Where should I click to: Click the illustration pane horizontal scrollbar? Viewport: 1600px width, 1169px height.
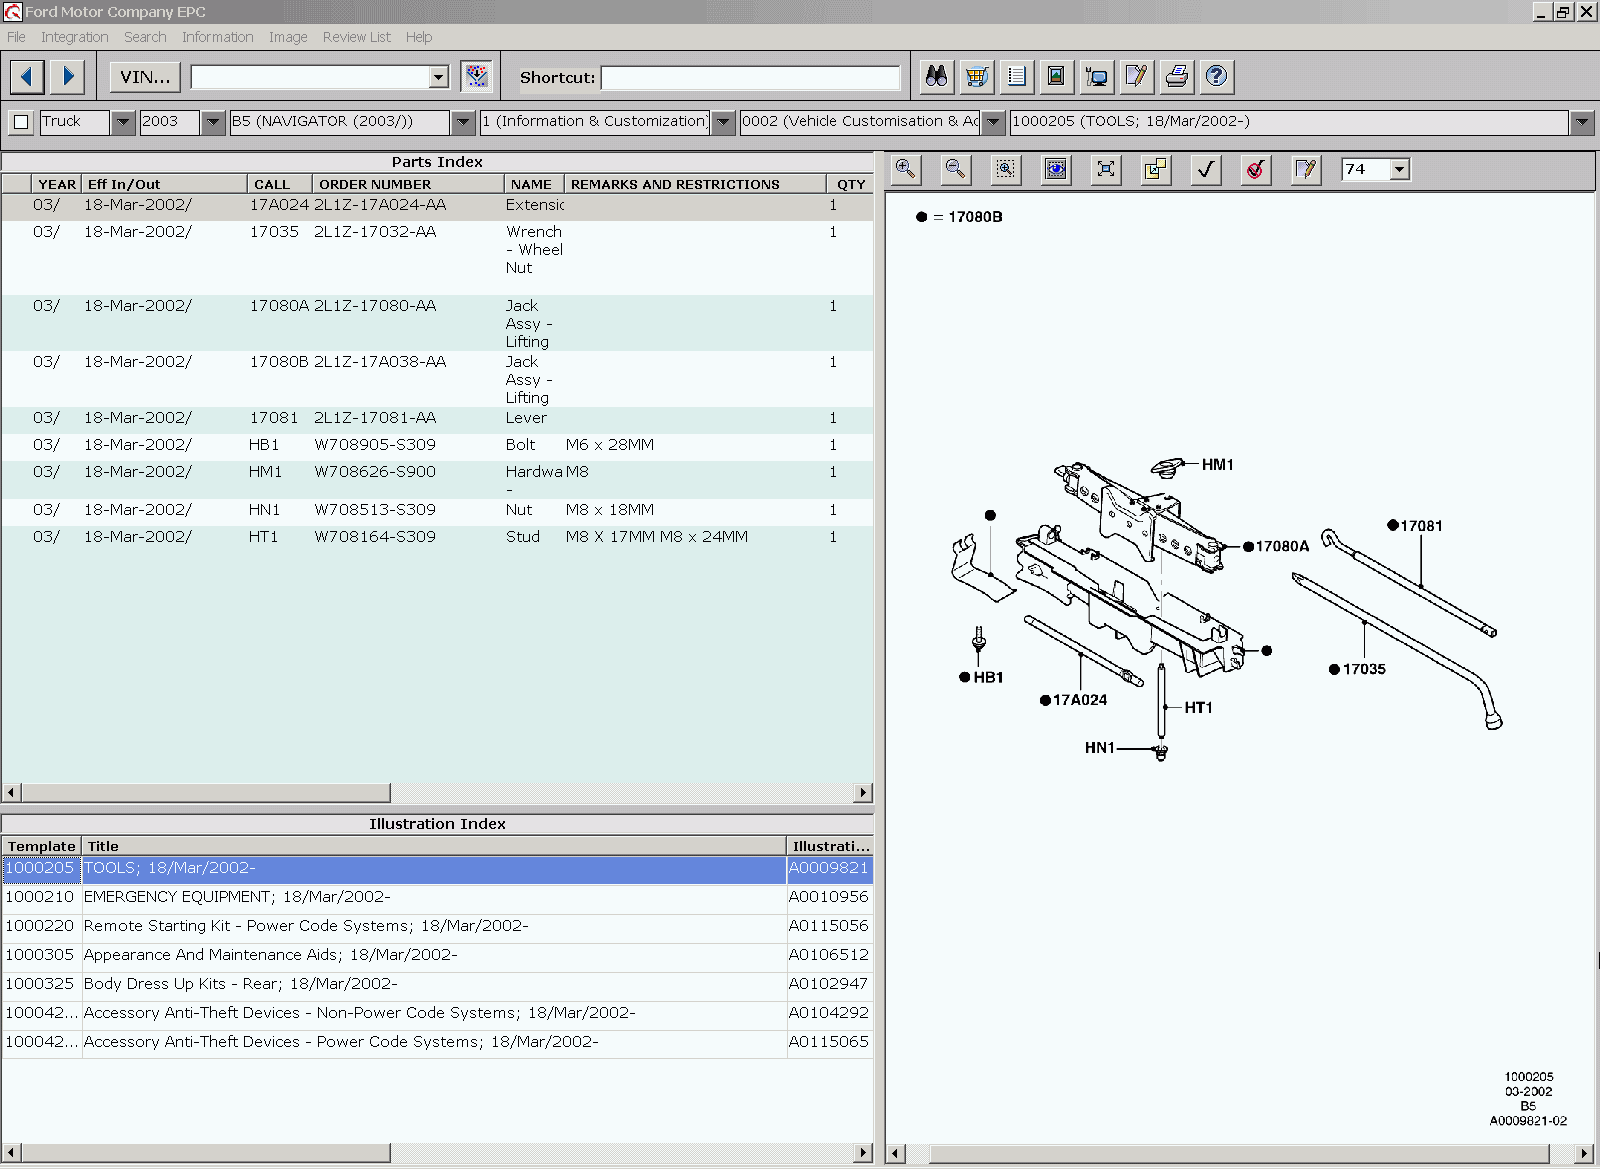(1240, 1153)
